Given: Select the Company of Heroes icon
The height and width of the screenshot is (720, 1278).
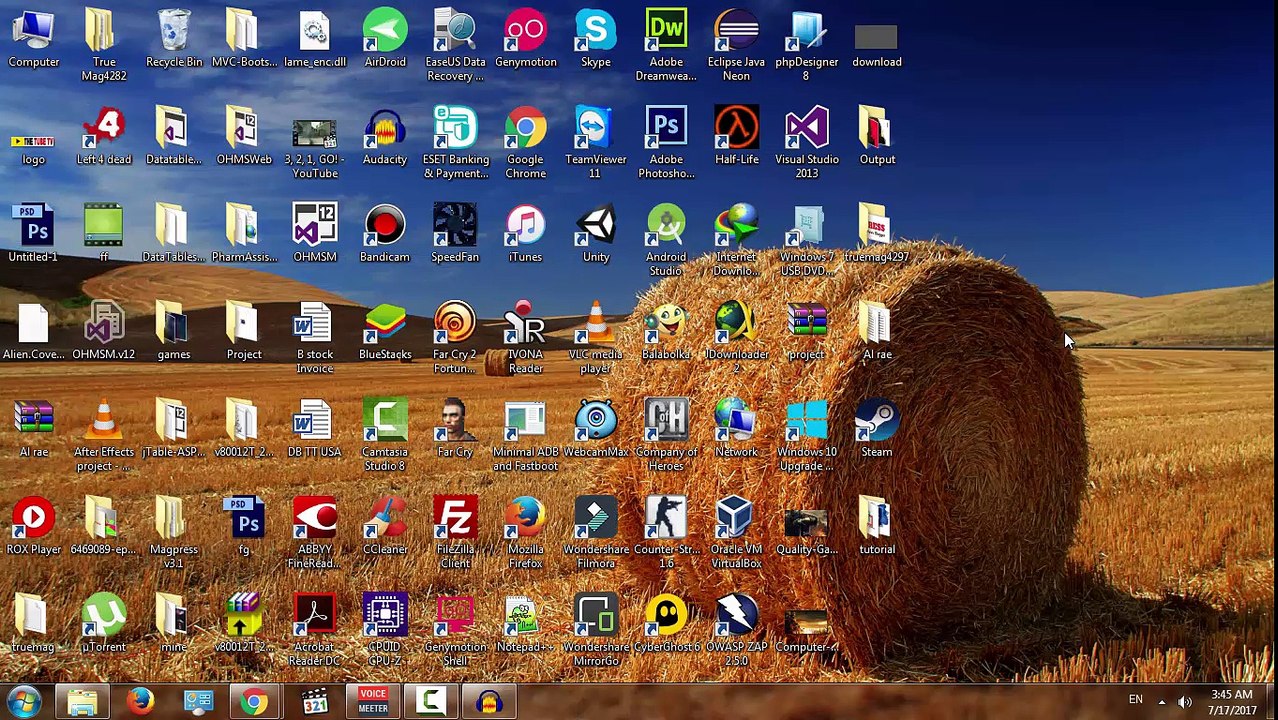Looking at the screenshot, I should 666,436.
